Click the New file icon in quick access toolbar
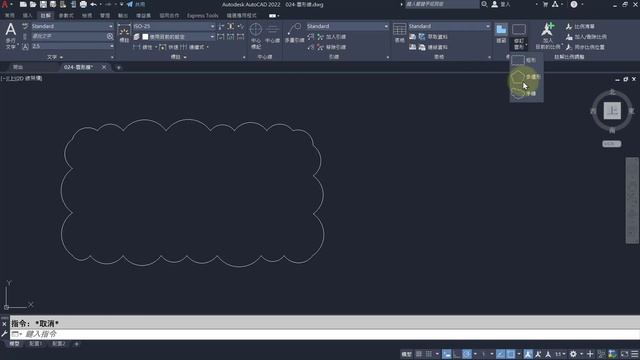This screenshot has width=640, height=360. click(x=23, y=4)
